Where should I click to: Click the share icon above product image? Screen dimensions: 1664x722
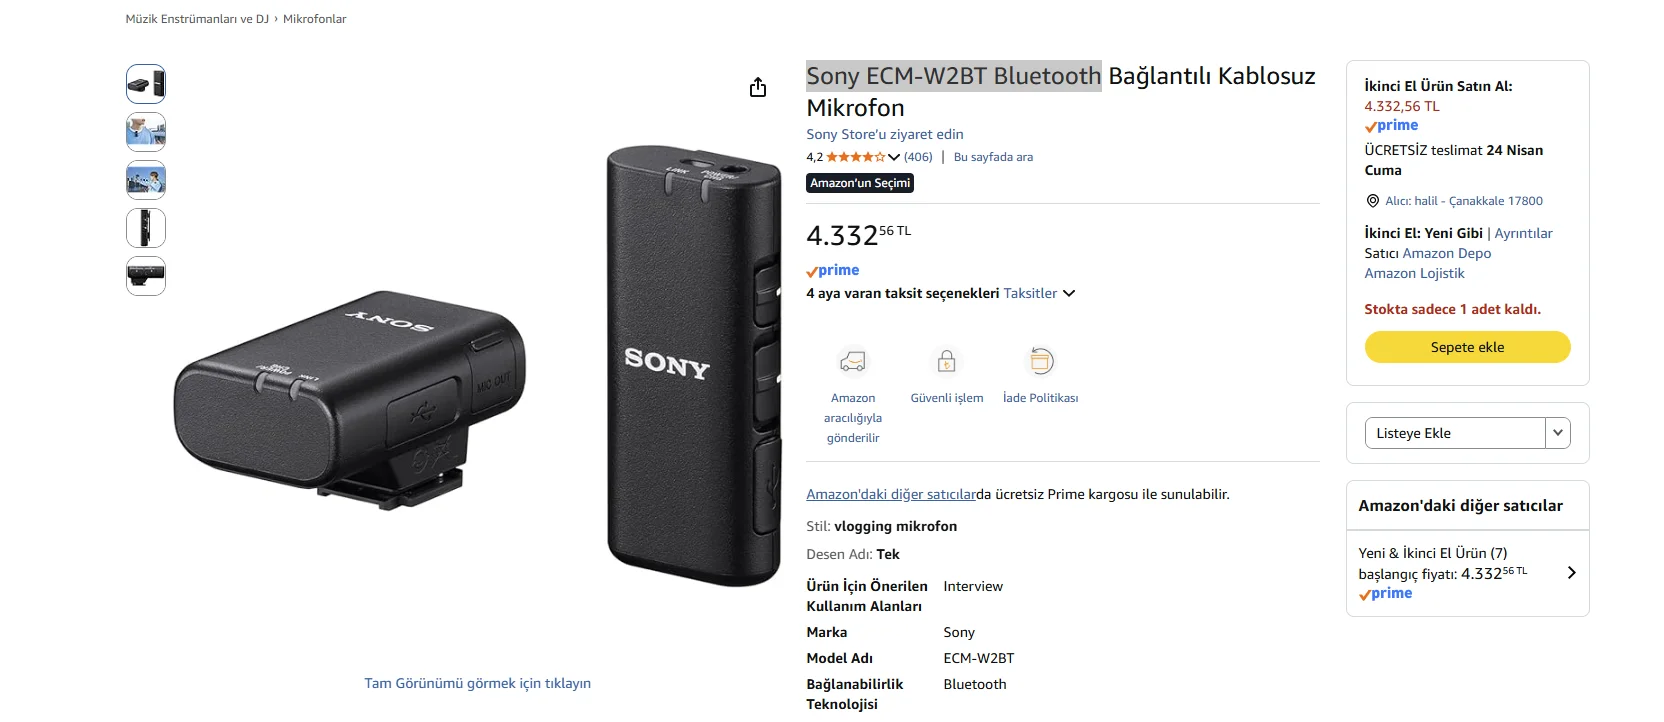click(x=758, y=88)
